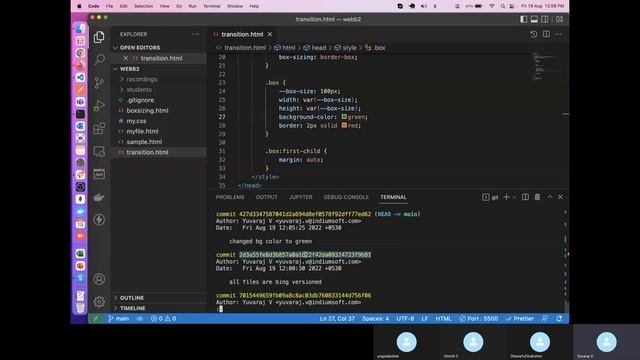The image size is (640, 360).
Task: Switch to the Debug Console tab
Action: (346, 197)
